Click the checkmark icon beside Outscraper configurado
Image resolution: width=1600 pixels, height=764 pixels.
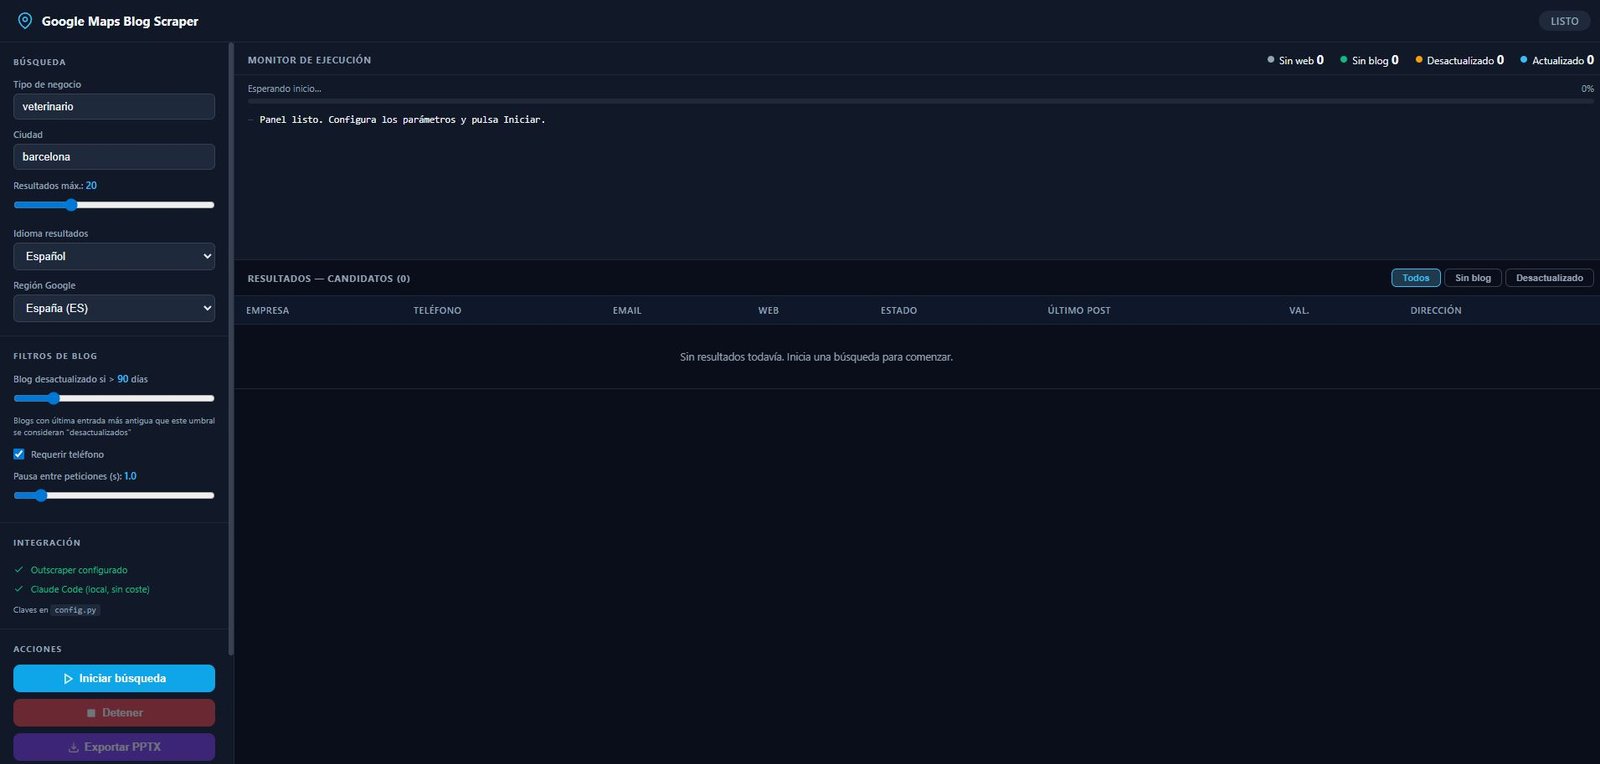[x=19, y=570]
